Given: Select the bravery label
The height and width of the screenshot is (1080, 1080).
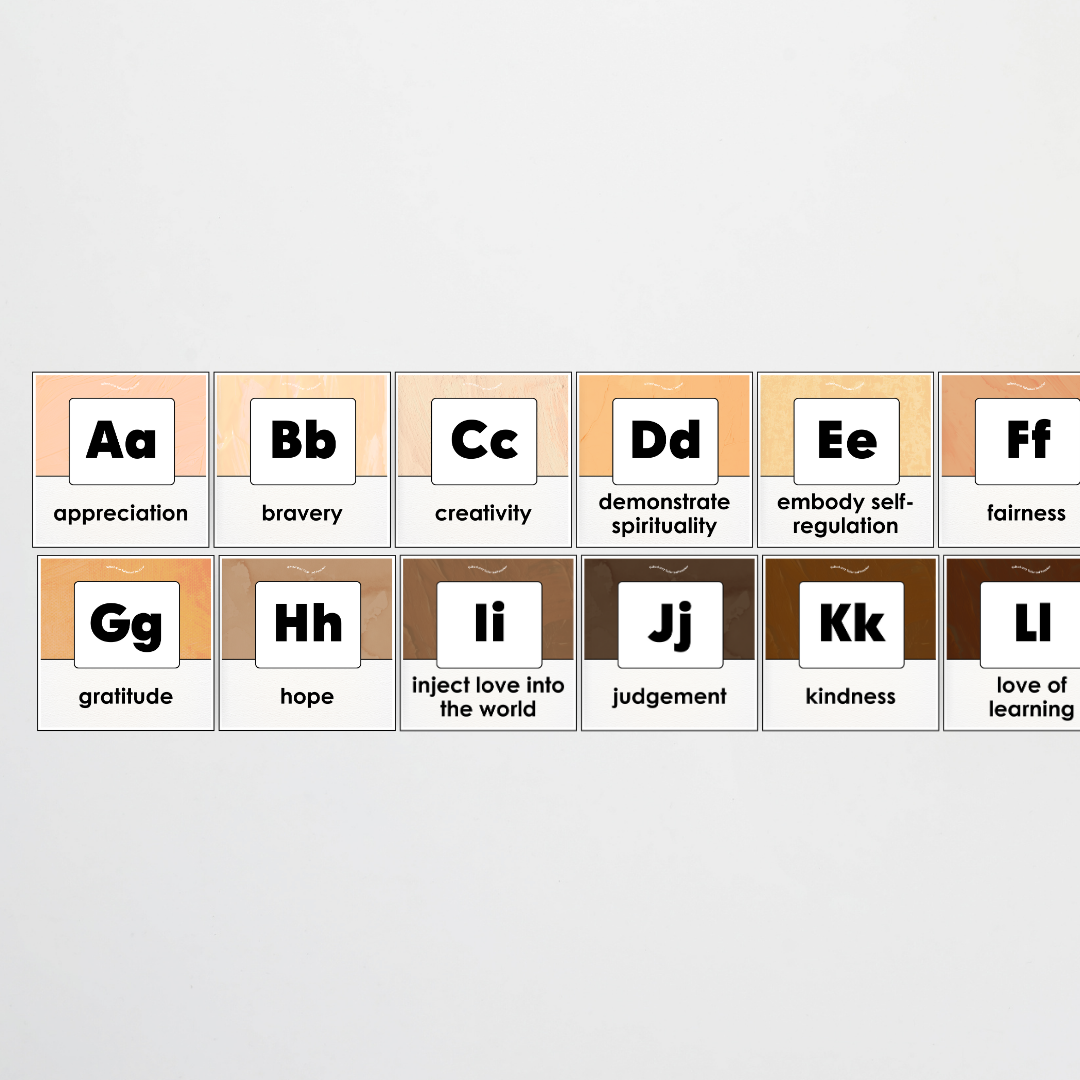Looking at the screenshot, I should point(302,513).
